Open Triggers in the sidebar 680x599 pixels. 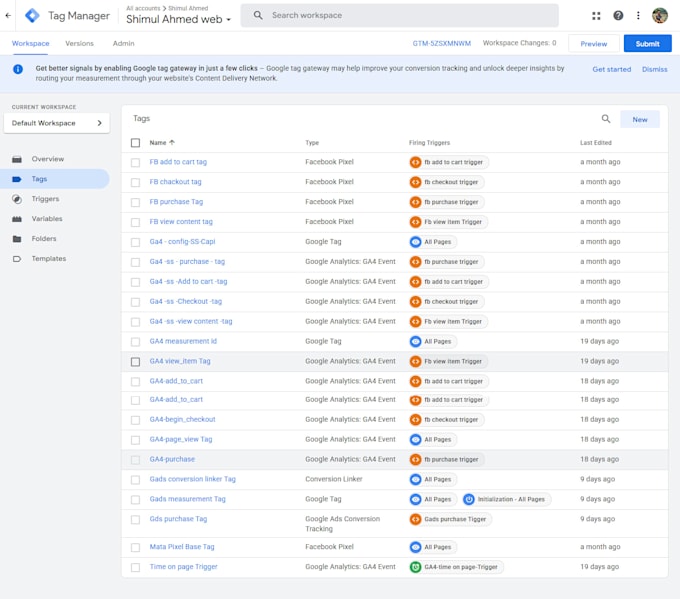(45, 199)
